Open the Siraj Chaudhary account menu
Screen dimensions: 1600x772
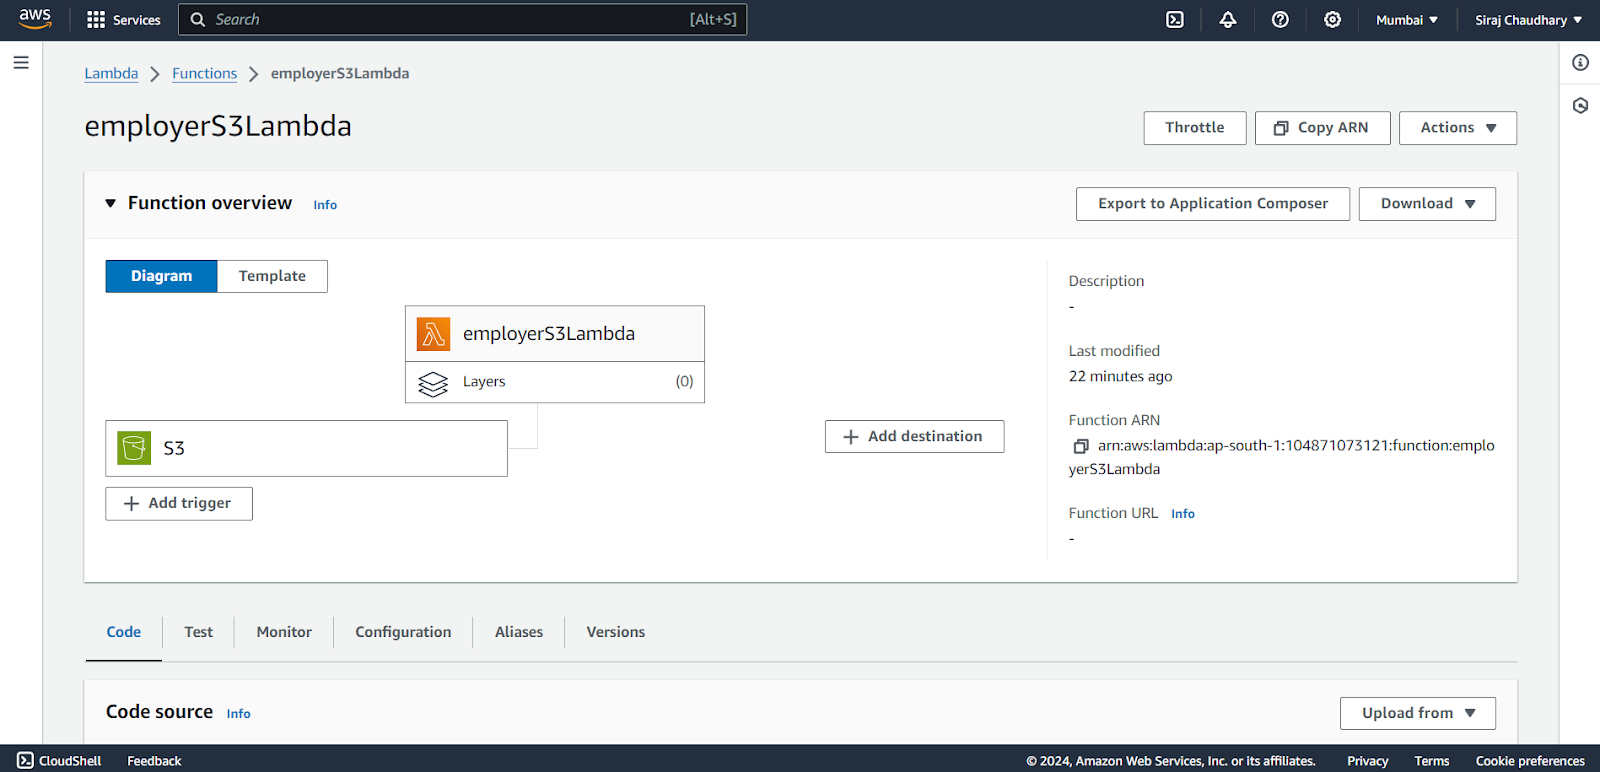[1528, 20]
